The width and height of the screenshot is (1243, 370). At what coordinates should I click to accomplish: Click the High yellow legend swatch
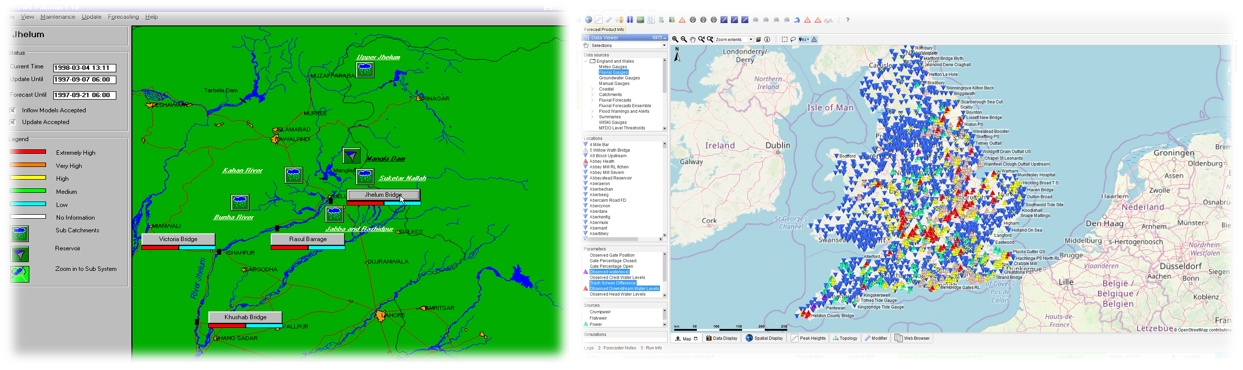28,179
